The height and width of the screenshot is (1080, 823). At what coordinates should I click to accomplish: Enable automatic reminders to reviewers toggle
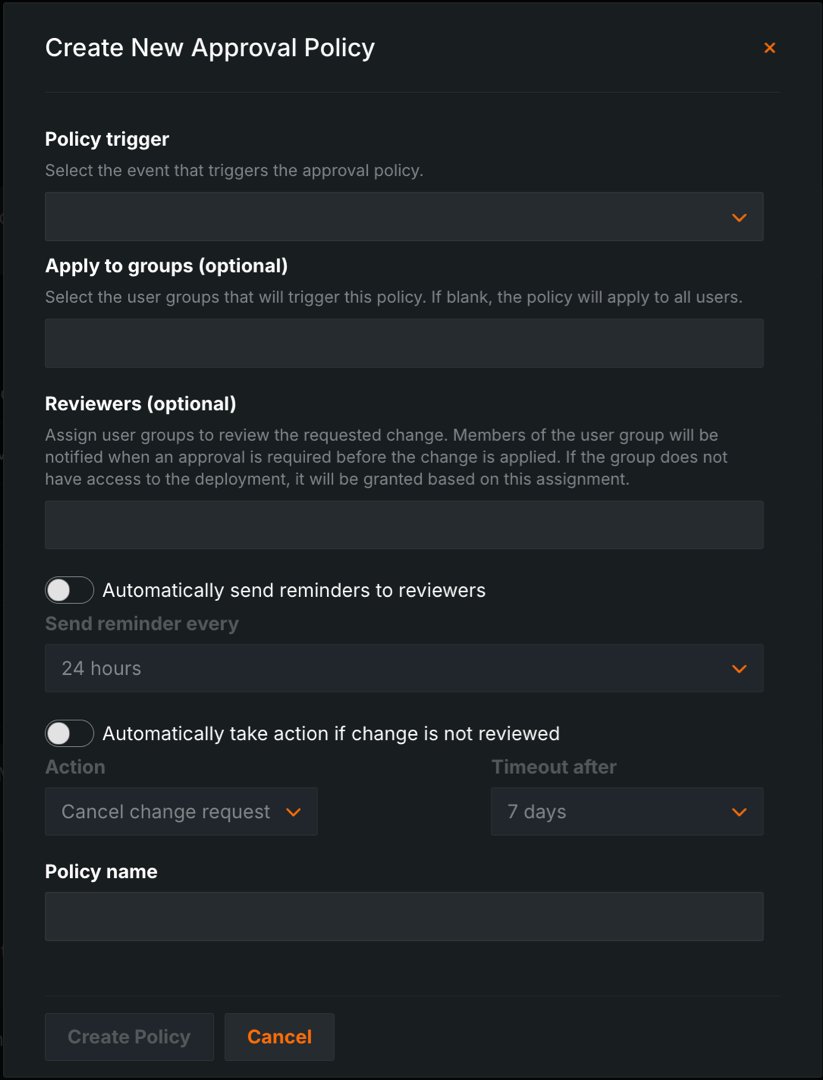pyautogui.click(x=69, y=590)
